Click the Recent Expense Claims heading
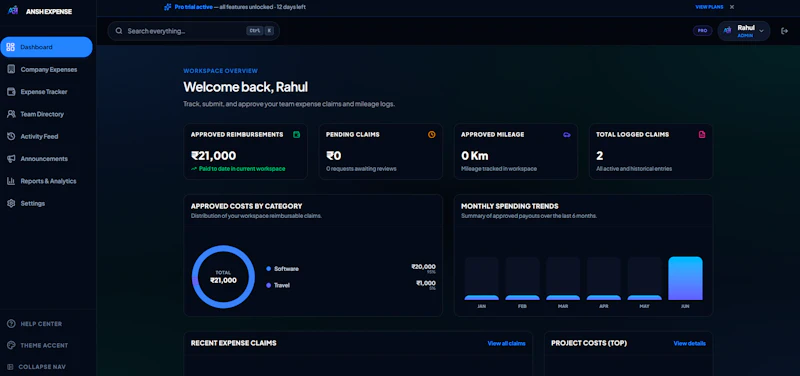 click(x=234, y=343)
